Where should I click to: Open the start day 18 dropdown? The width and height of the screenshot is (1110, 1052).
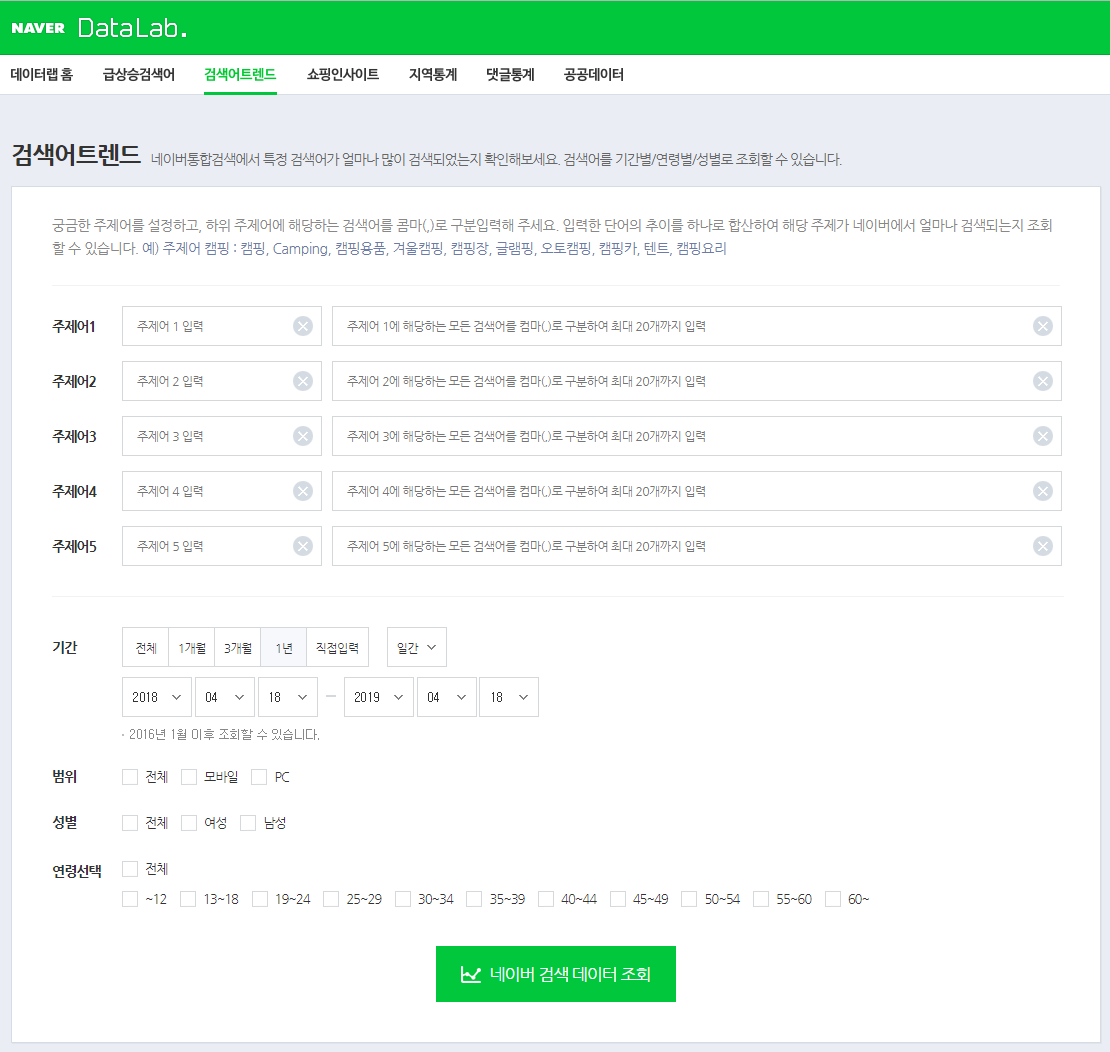click(x=287, y=697)
